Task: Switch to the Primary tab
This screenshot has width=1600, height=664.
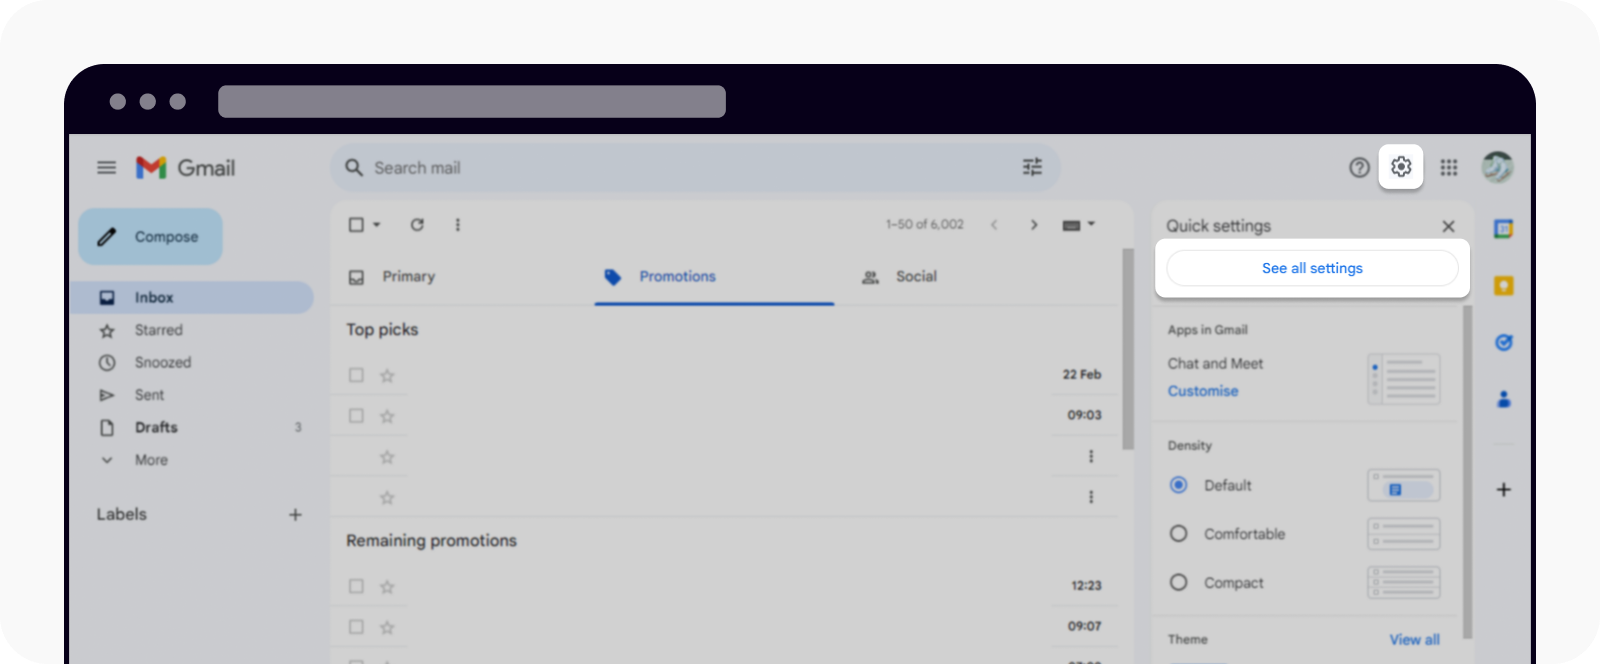Action: click(x=409, y=277)
